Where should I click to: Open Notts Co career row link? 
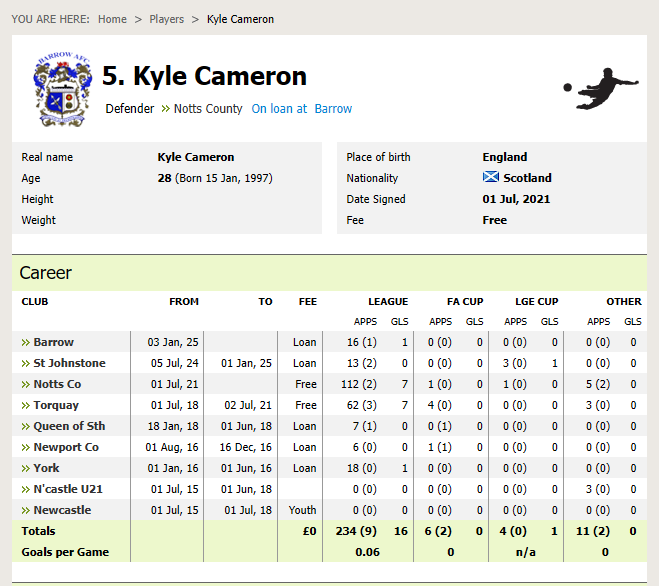point(57,384)
